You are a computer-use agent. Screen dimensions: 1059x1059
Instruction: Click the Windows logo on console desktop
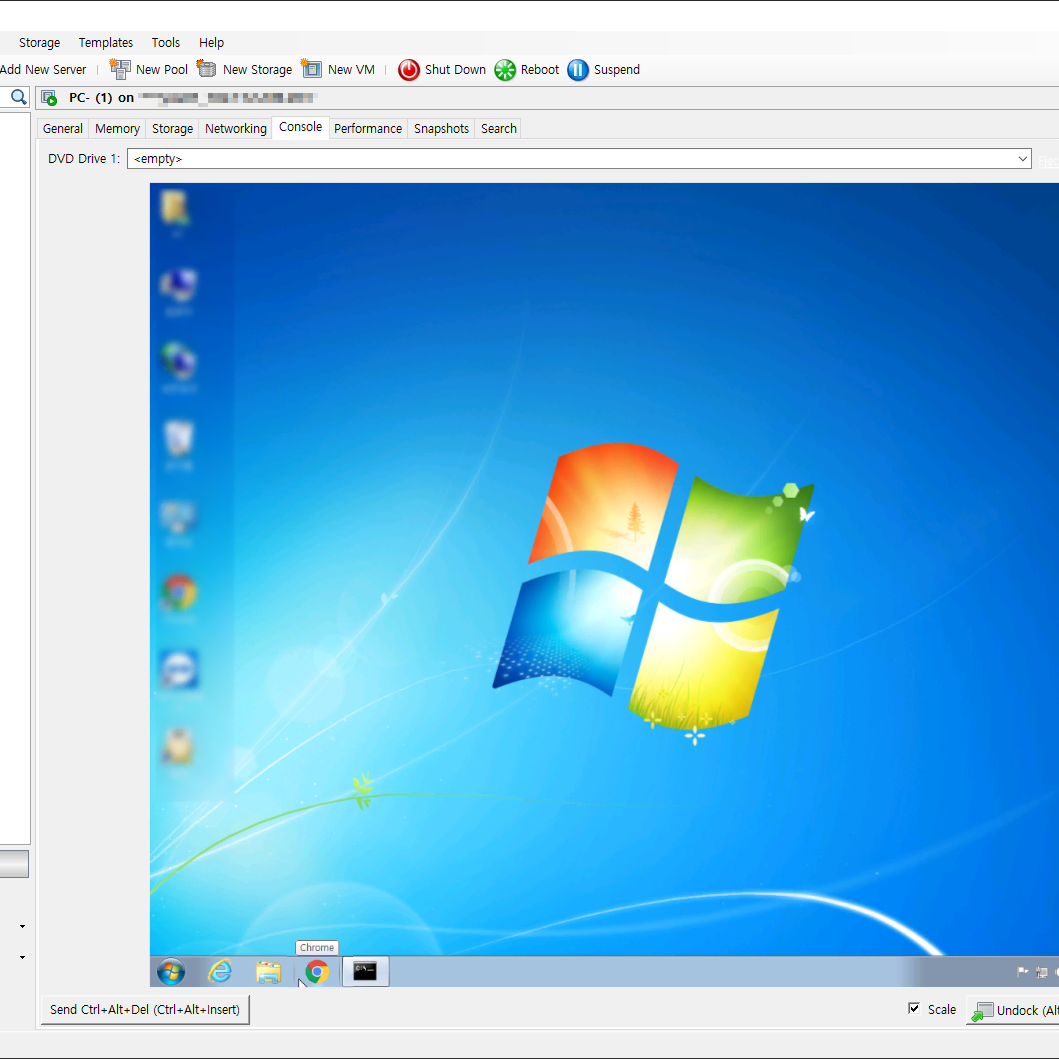(653, 586)
